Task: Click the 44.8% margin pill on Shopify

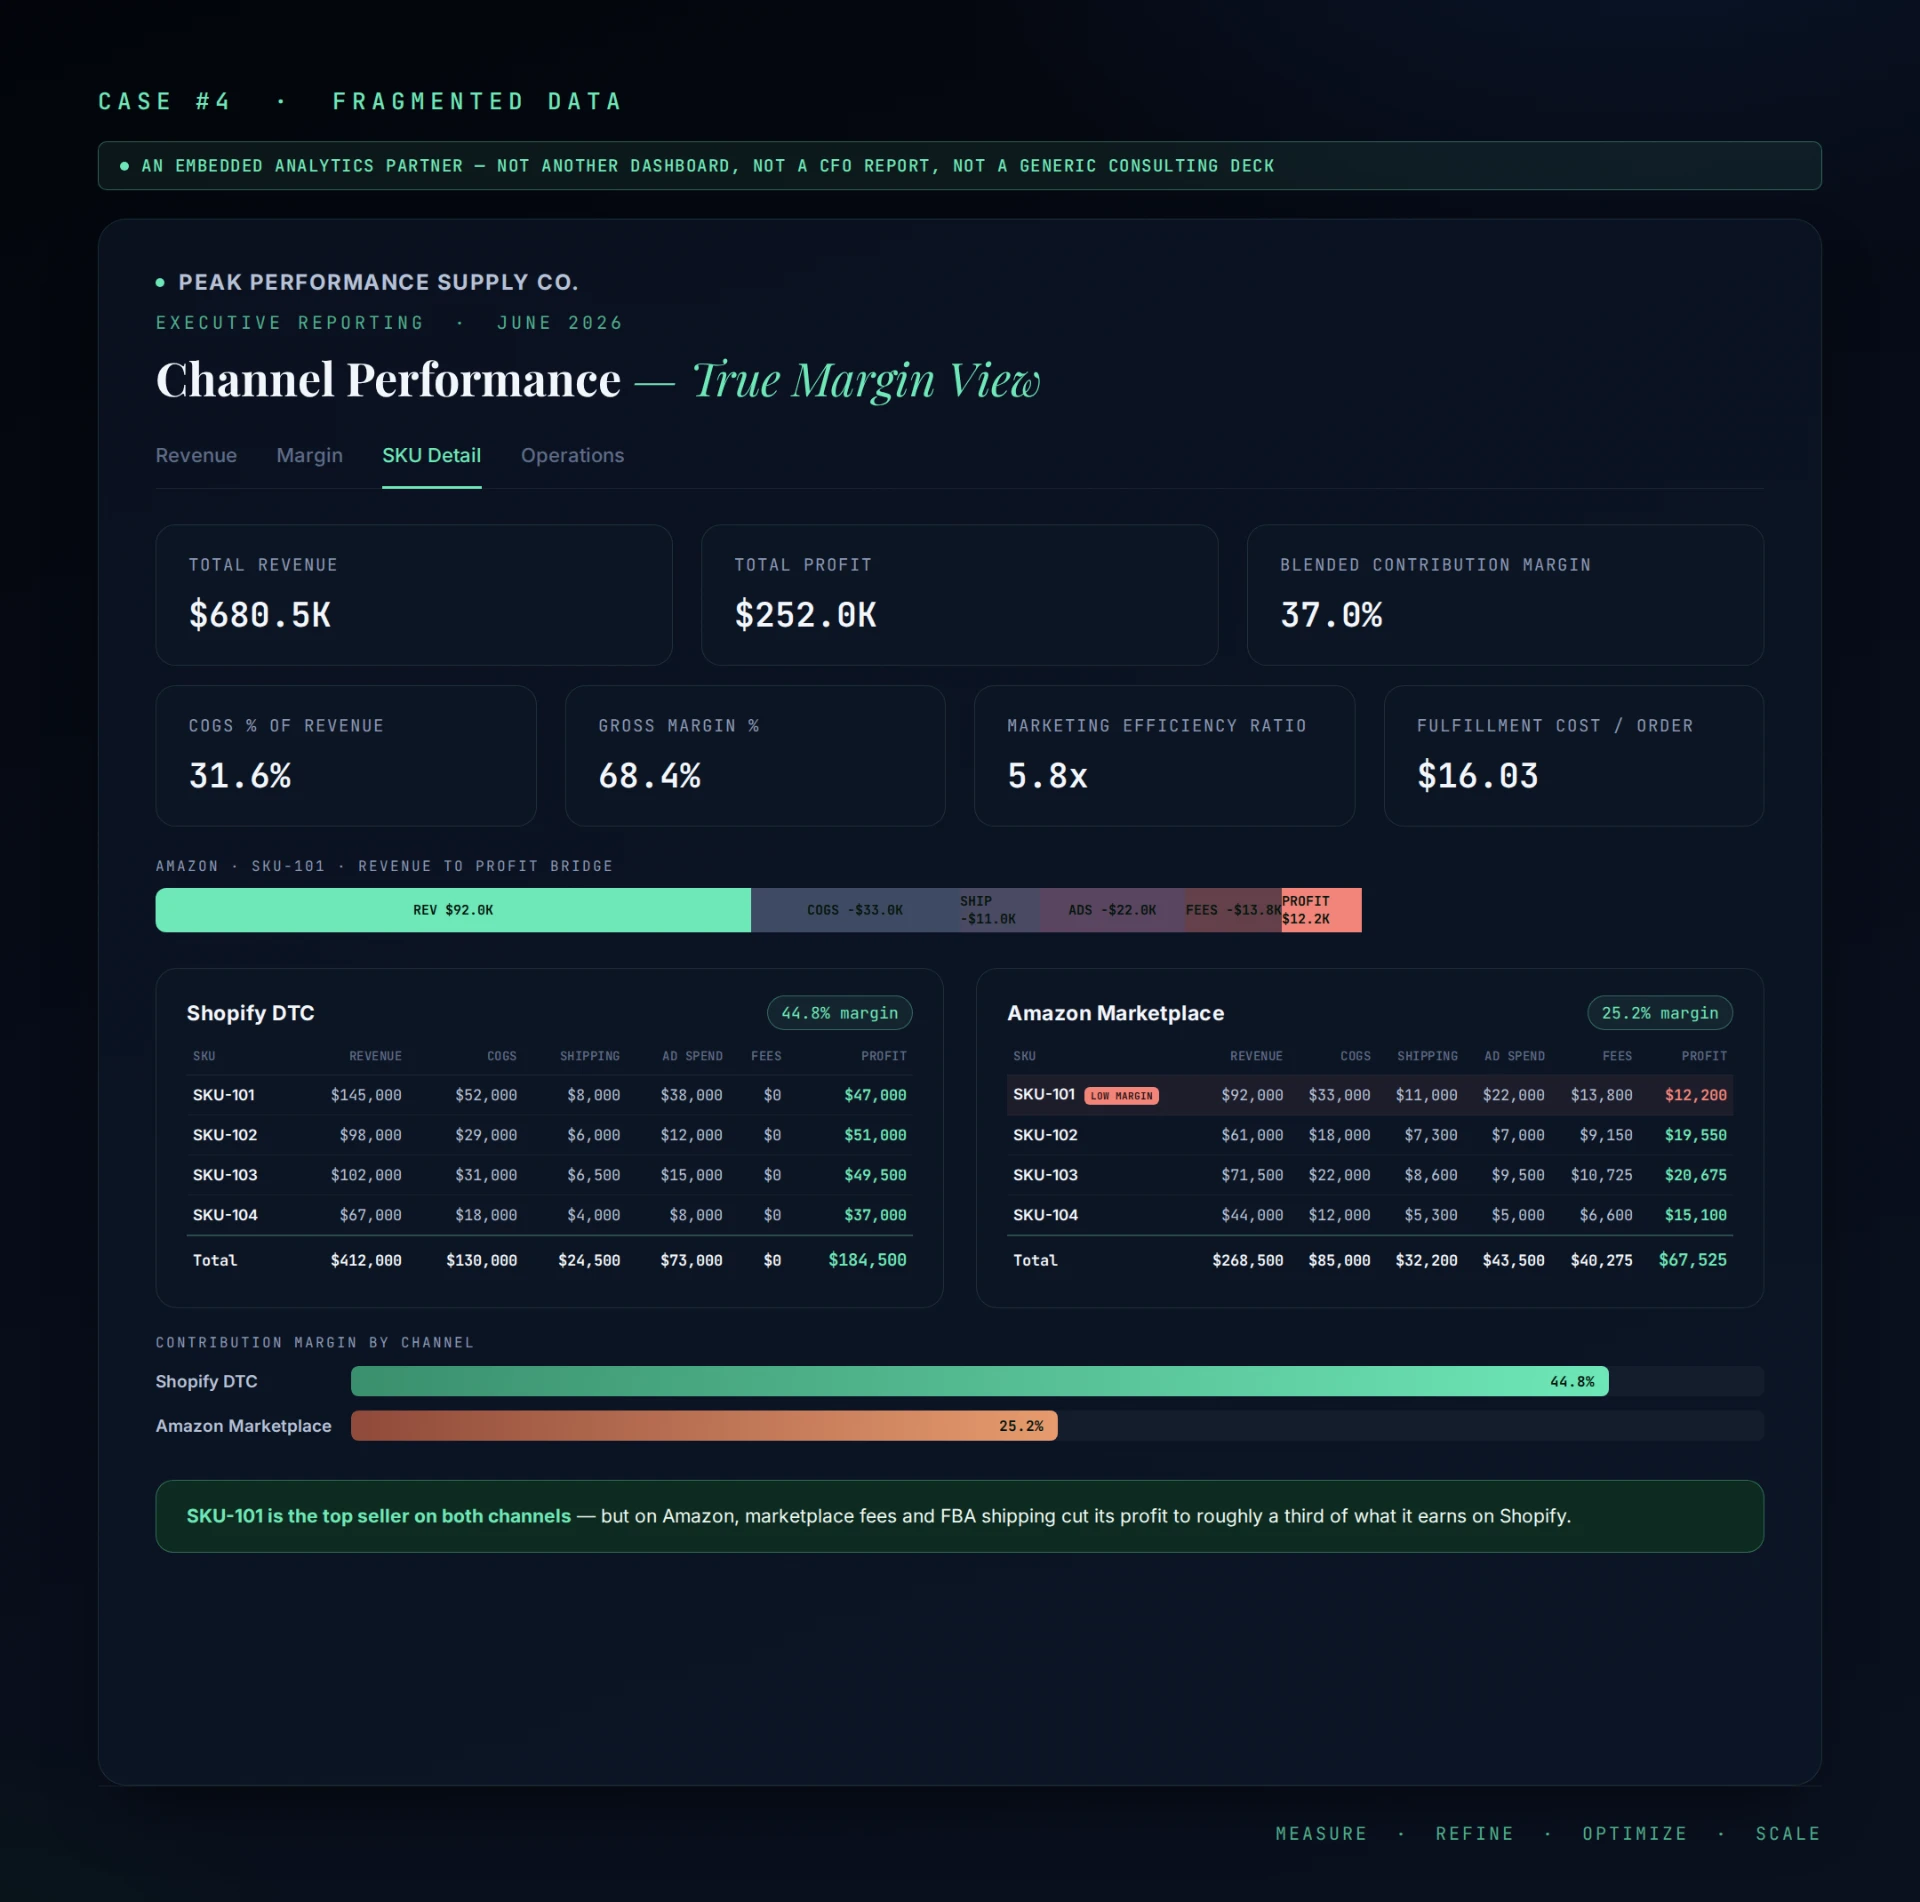Action: pyautogui.click(x=839, y=1013)
